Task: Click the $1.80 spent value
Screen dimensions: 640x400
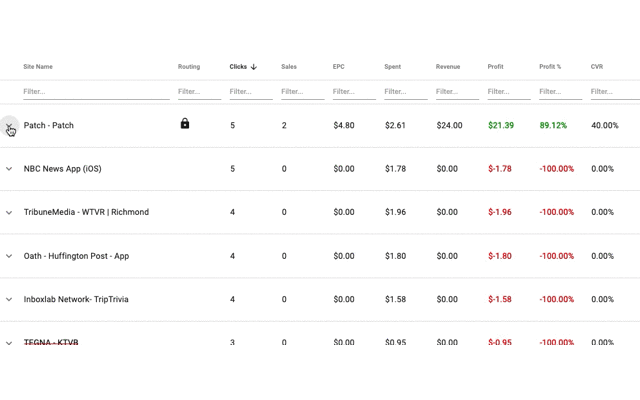Action: pos(395,256)
